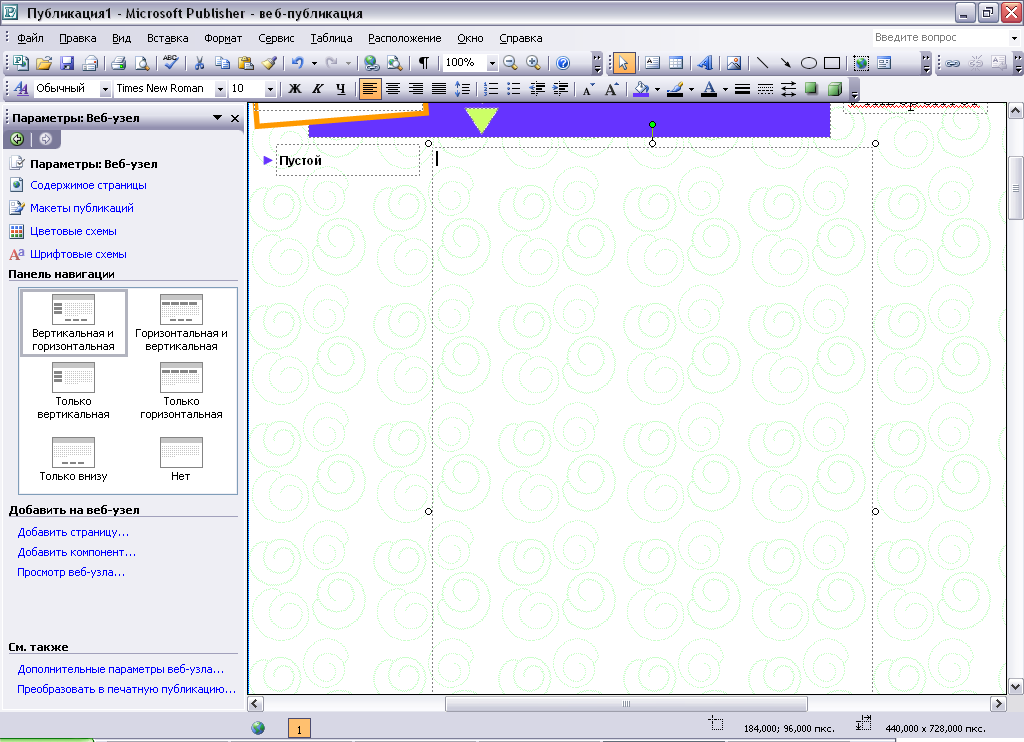
Task: Select the Text Box tool
Action: pyautogui.click(x=652, y=63)
